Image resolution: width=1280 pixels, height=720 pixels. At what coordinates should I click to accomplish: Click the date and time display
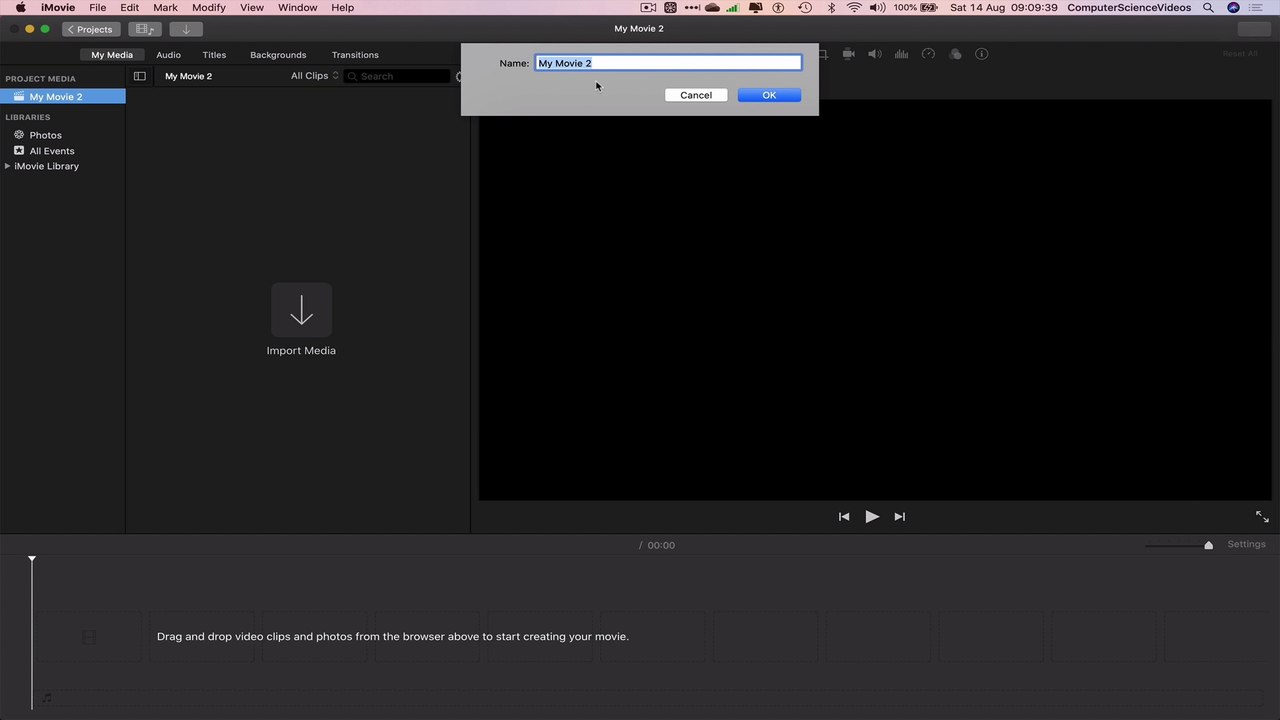[x=1004, y=8]
